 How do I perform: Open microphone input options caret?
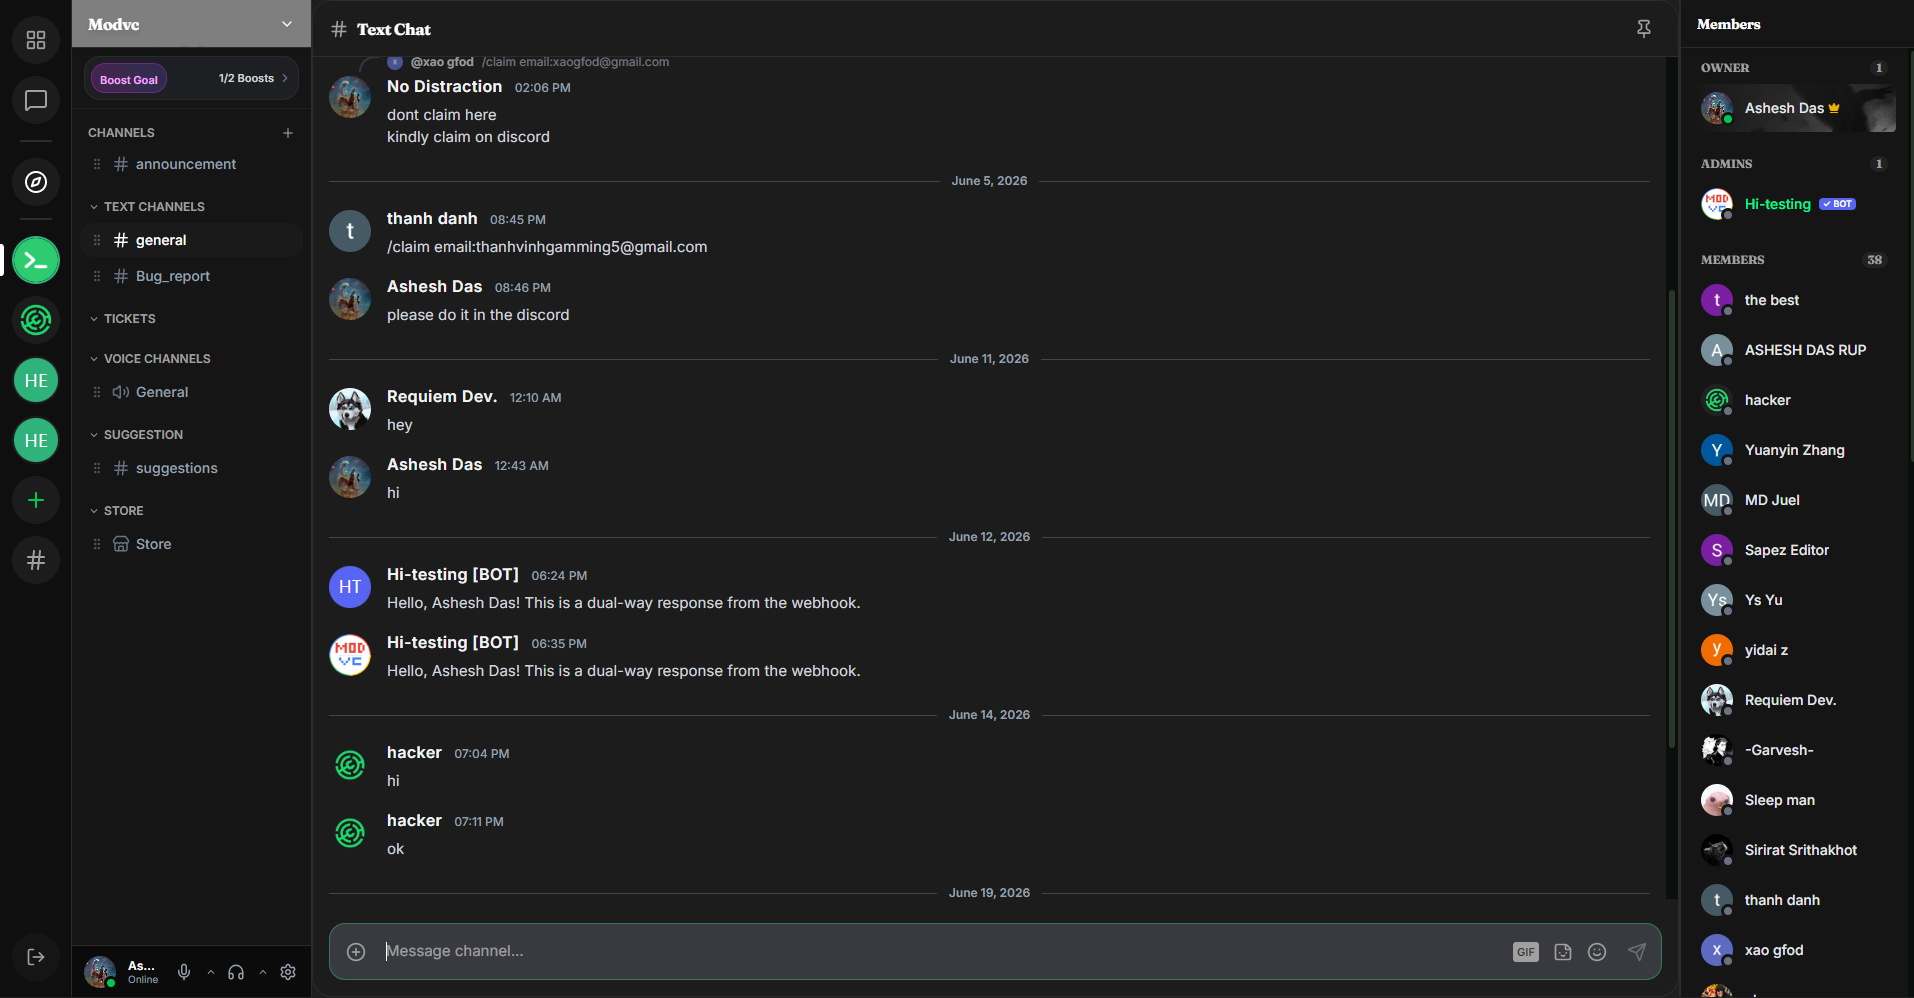tap(211, 972)
